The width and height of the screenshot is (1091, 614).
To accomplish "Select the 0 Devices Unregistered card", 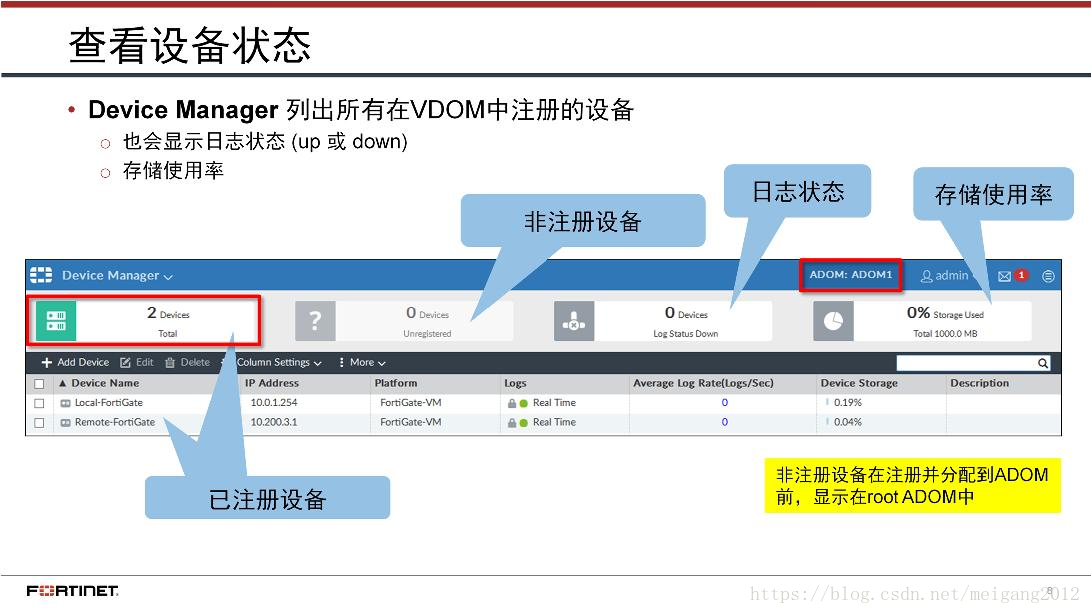I will point(404,321).
